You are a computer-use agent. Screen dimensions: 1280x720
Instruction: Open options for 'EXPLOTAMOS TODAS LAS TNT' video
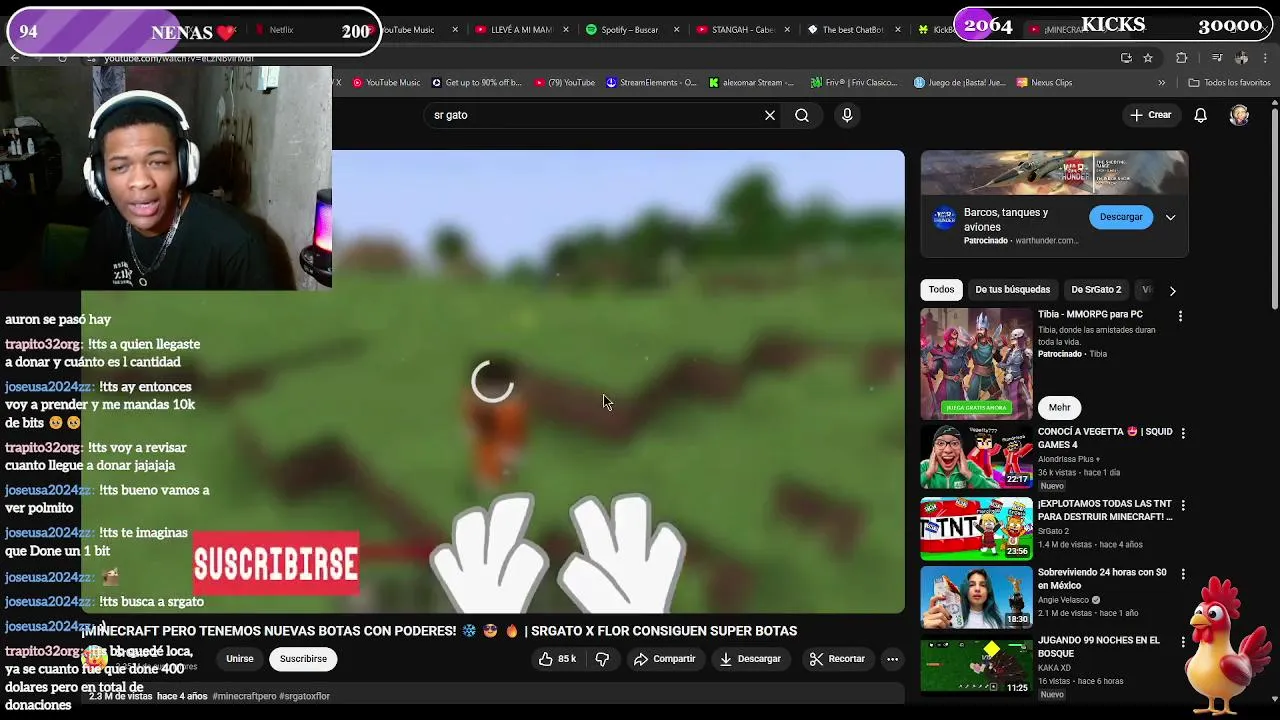click(x=1183, y=505)
